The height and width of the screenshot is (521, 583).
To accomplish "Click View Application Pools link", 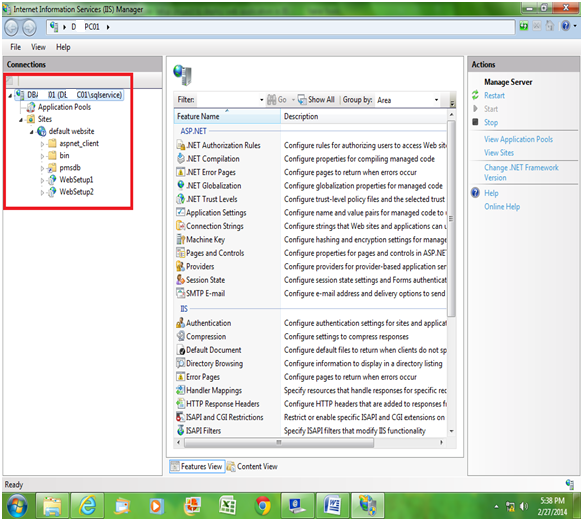I will pyautogui.click(x=518, y=139).
